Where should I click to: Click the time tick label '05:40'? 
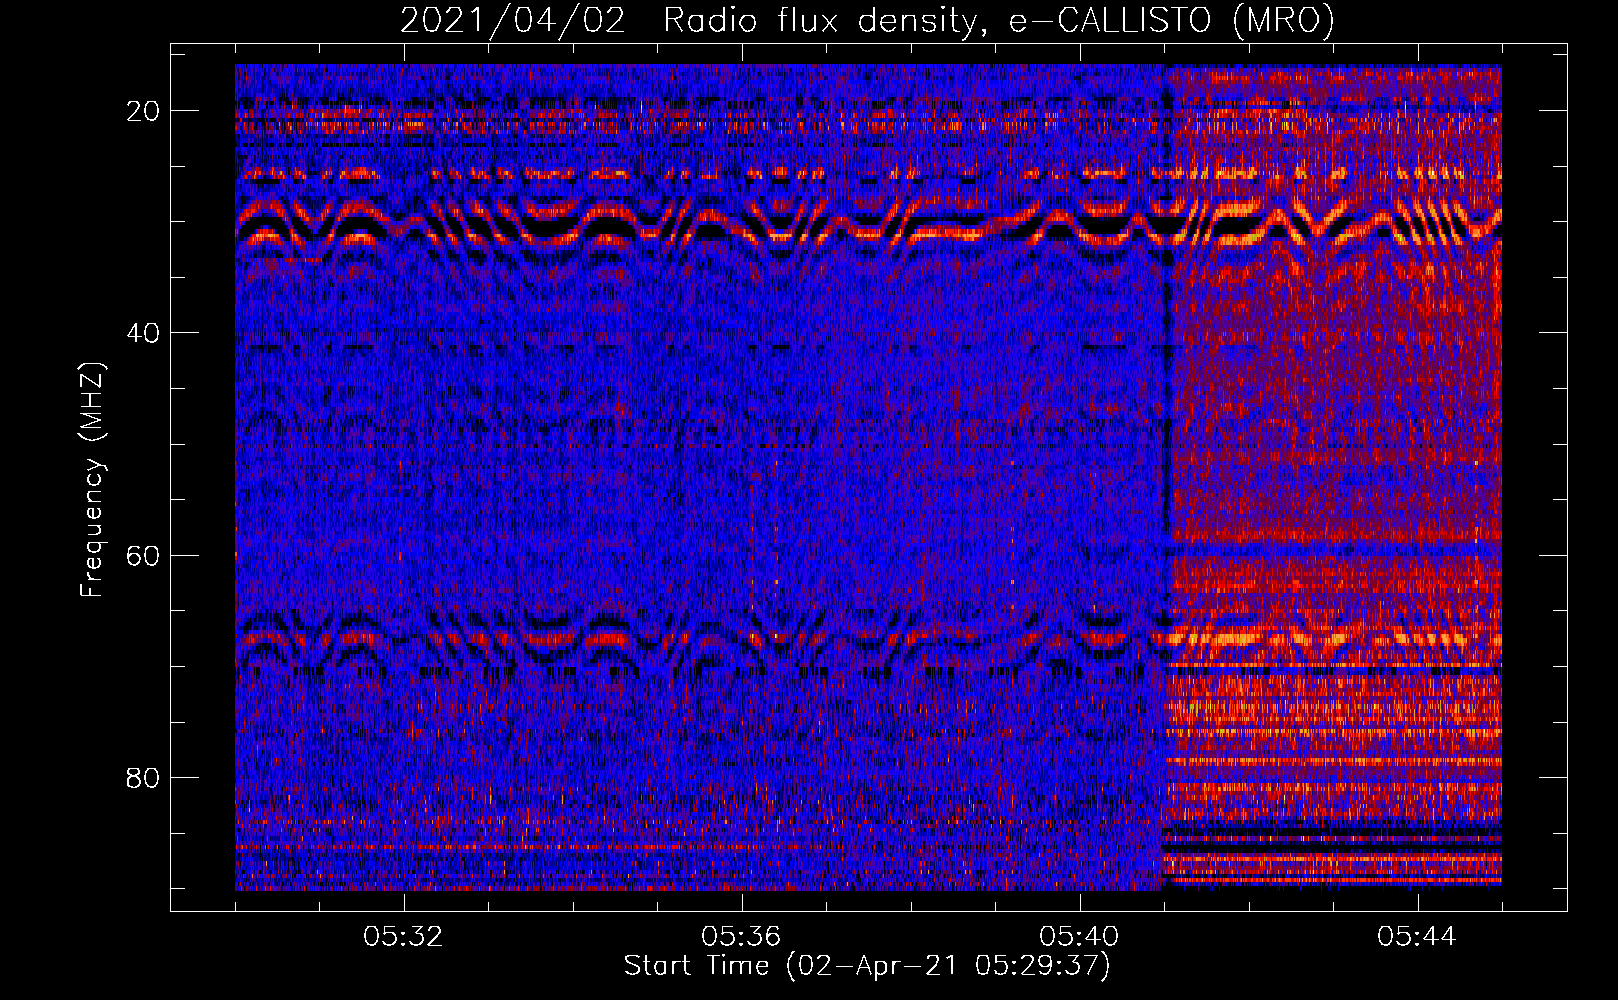coord(1079,937)
